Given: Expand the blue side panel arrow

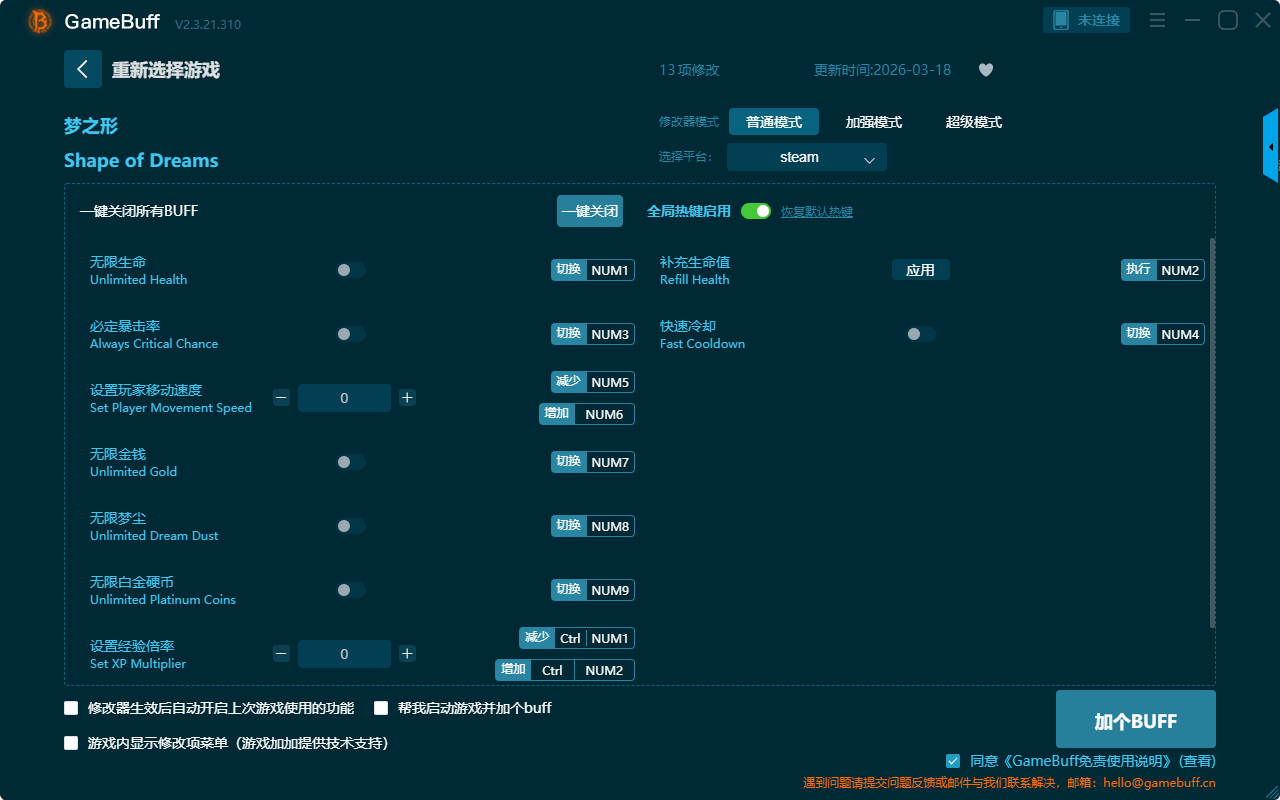Looking at the screenshot, I should 1270,147.
